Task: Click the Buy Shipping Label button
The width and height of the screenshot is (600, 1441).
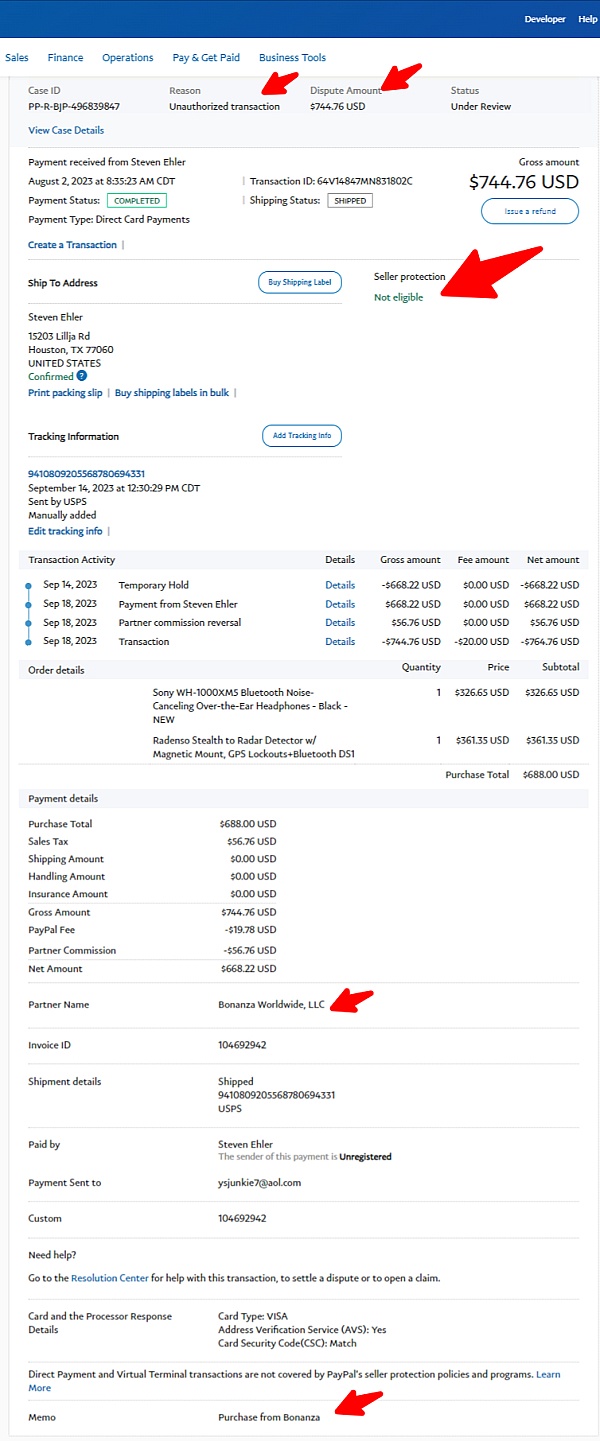Action: coord(300,283)
